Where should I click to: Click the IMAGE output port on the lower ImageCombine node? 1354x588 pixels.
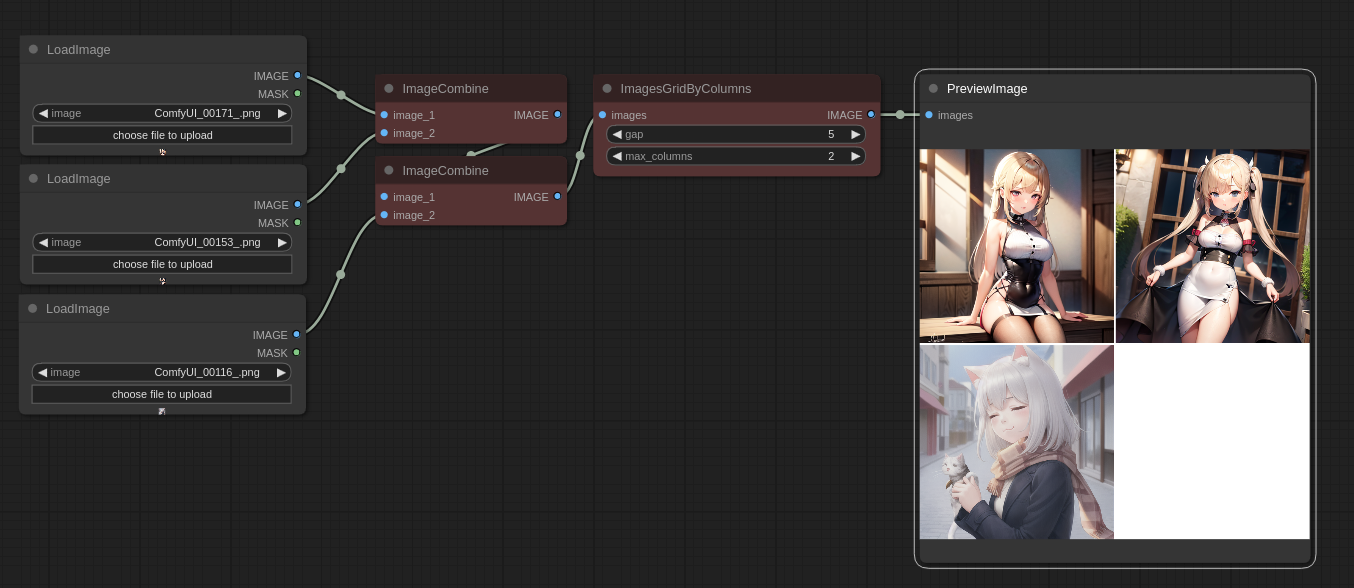click(x=557, y=196)
